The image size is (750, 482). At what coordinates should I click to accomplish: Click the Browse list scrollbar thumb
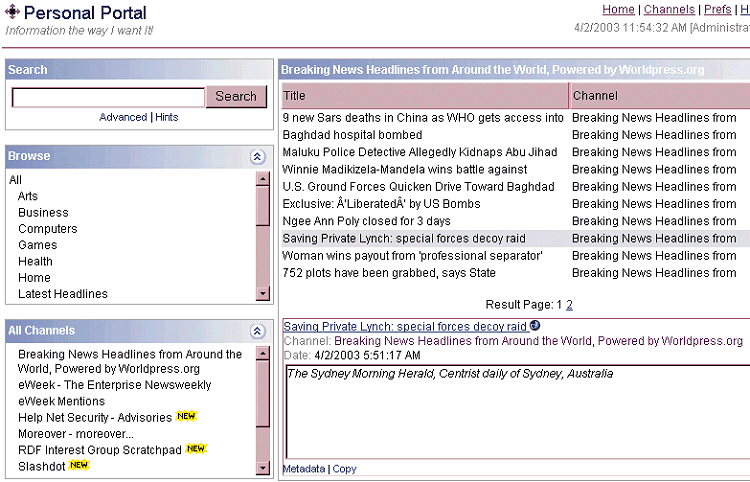pyautogui.click(x=263, y=206)
